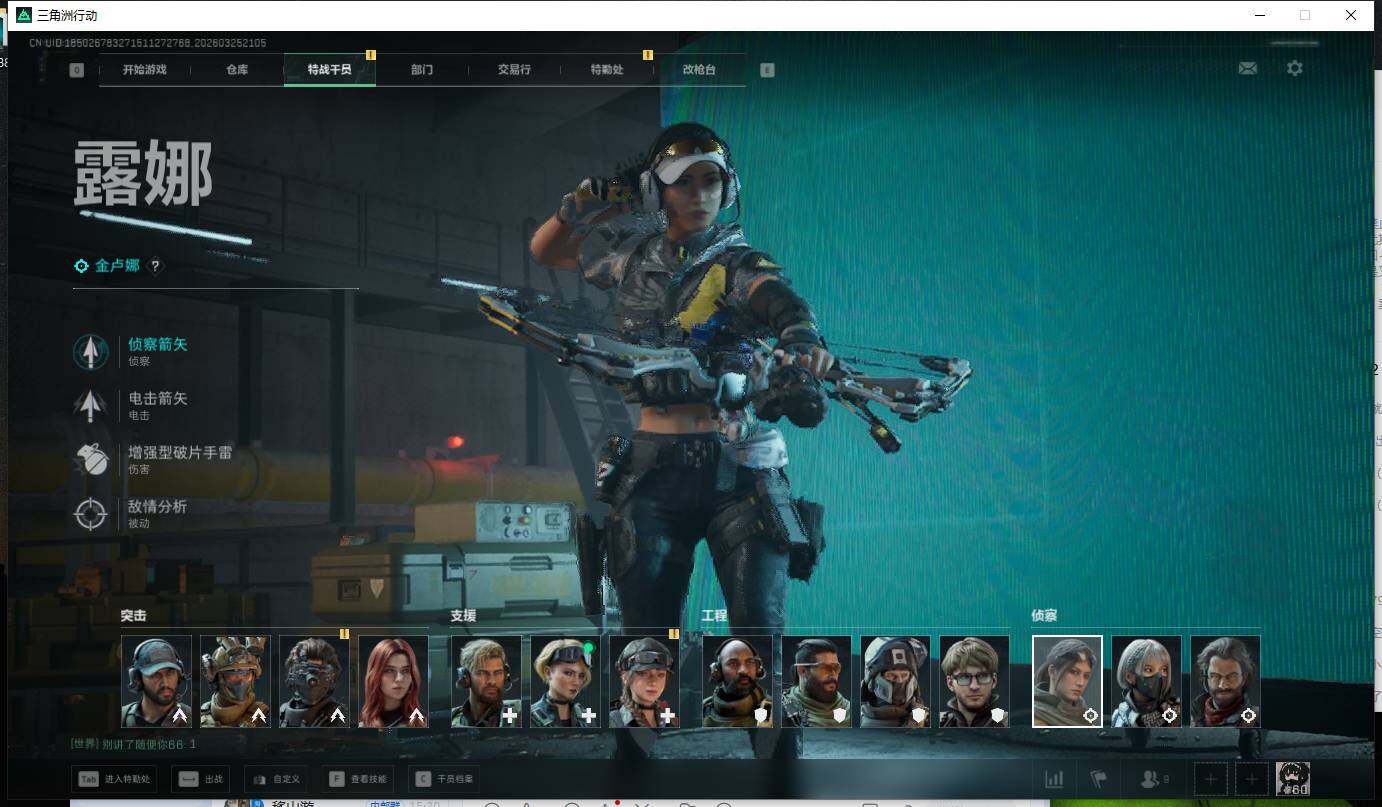Click the 电击箭矢 skill name text
1382x807 pixels.
(158, 399)
